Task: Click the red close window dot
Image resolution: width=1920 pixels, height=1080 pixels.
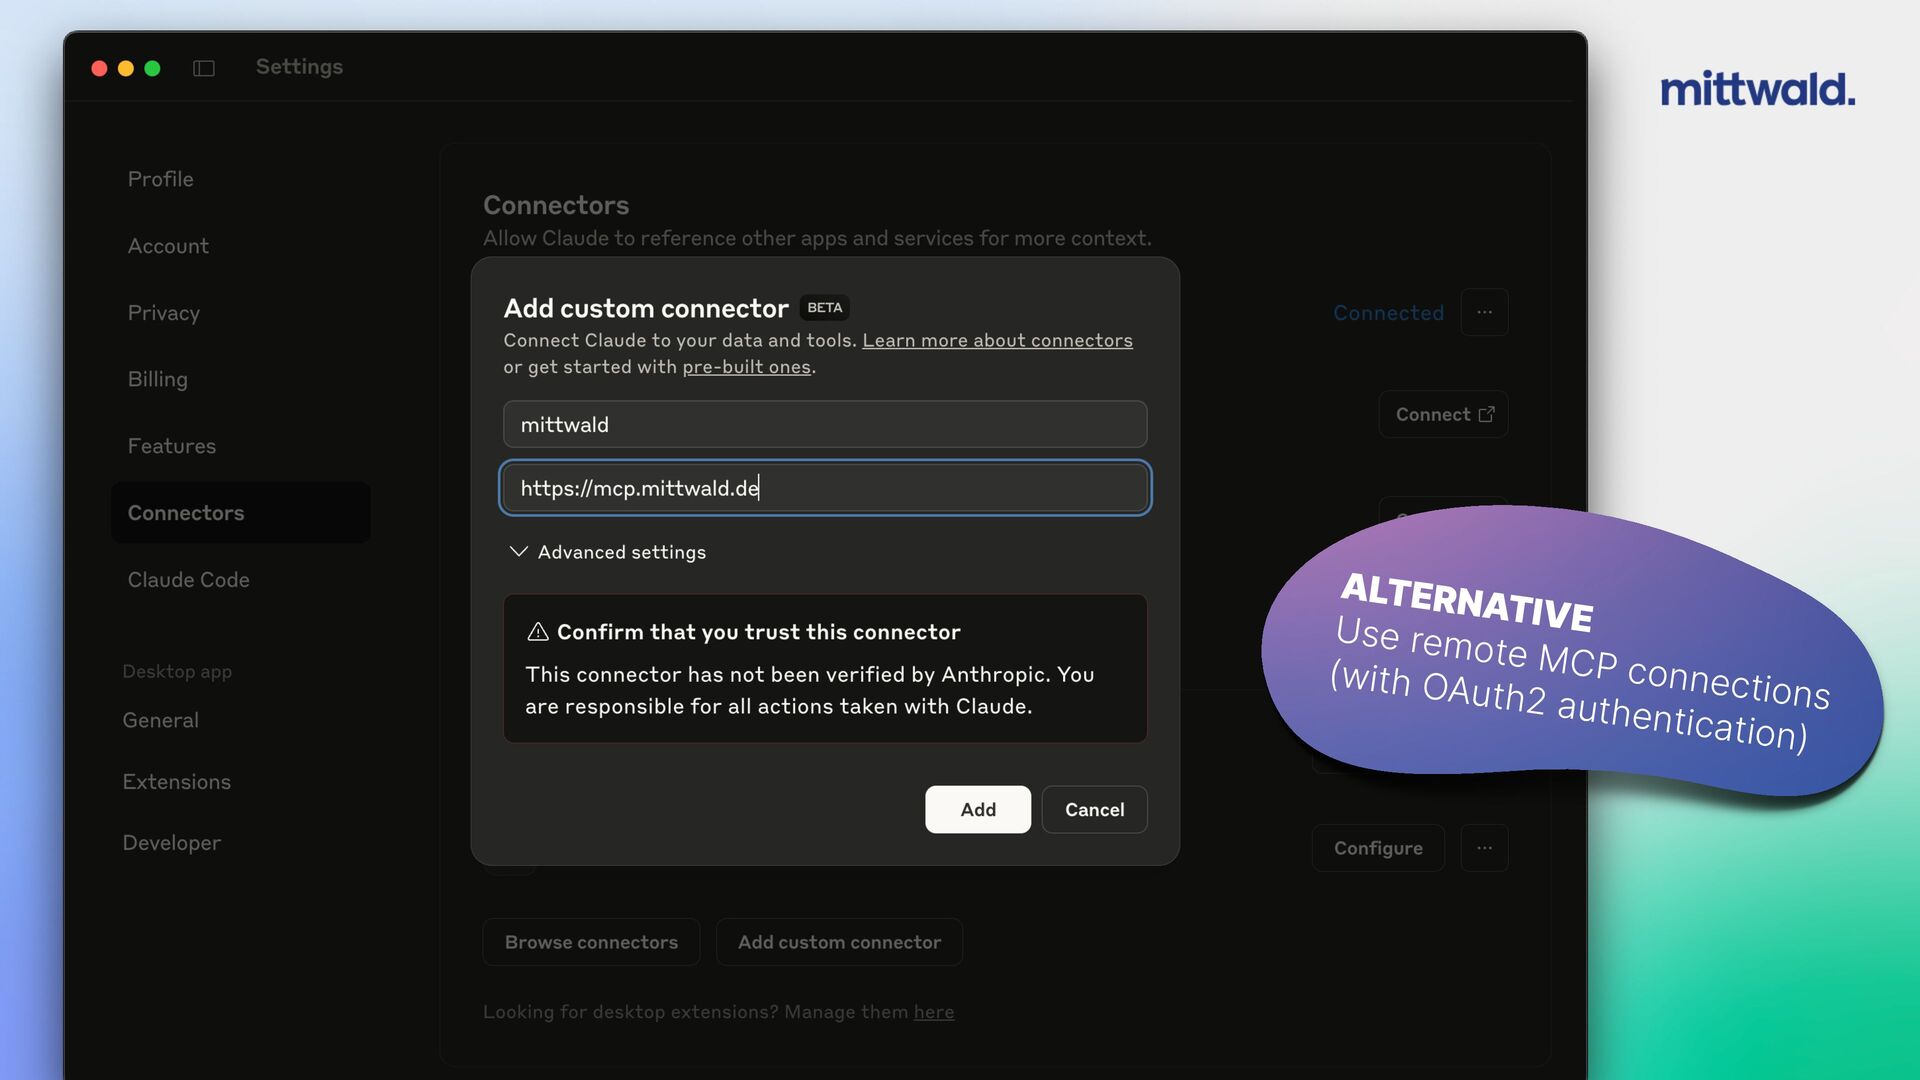Action: (x=99, y=68)
